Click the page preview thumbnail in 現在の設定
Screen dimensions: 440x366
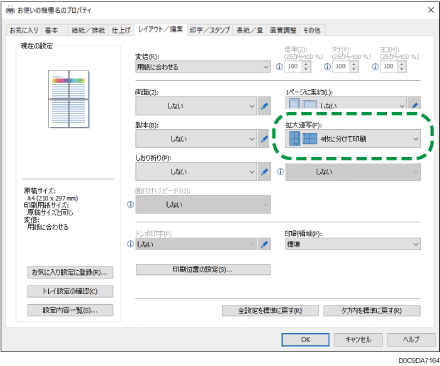click(x=69, y=99)
